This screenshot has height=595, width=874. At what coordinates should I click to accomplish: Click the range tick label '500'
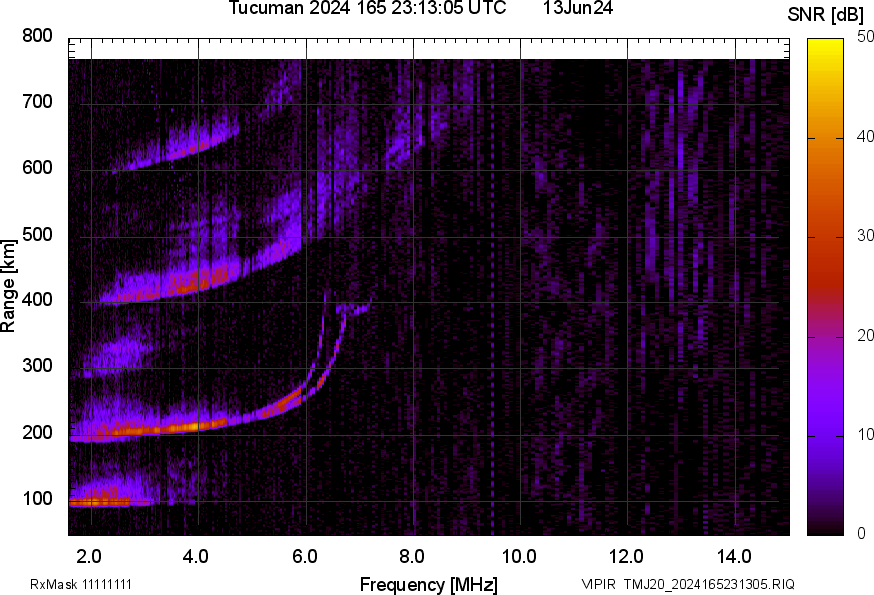click(37, 234)
